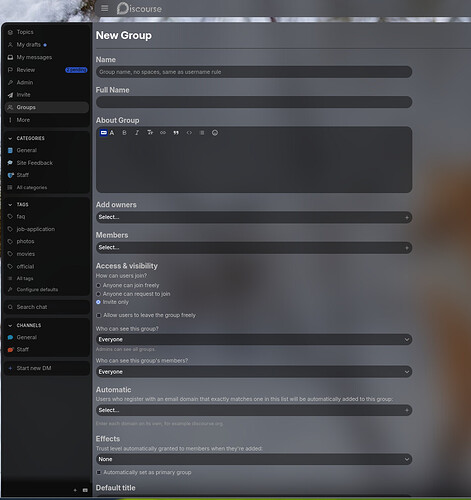Check Automatically set as primary group
The image size is (471, 500).
click(x=99, y=472)
